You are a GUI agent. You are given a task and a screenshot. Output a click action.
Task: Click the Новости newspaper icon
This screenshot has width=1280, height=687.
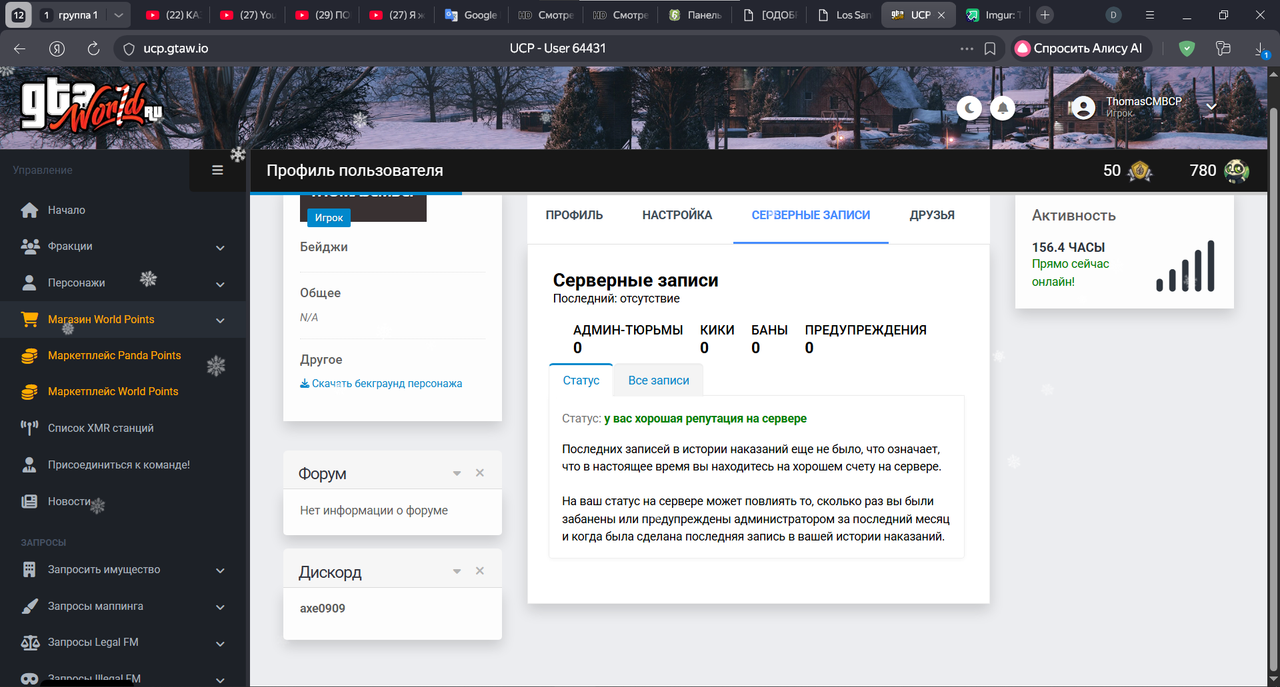coord(29,501)
